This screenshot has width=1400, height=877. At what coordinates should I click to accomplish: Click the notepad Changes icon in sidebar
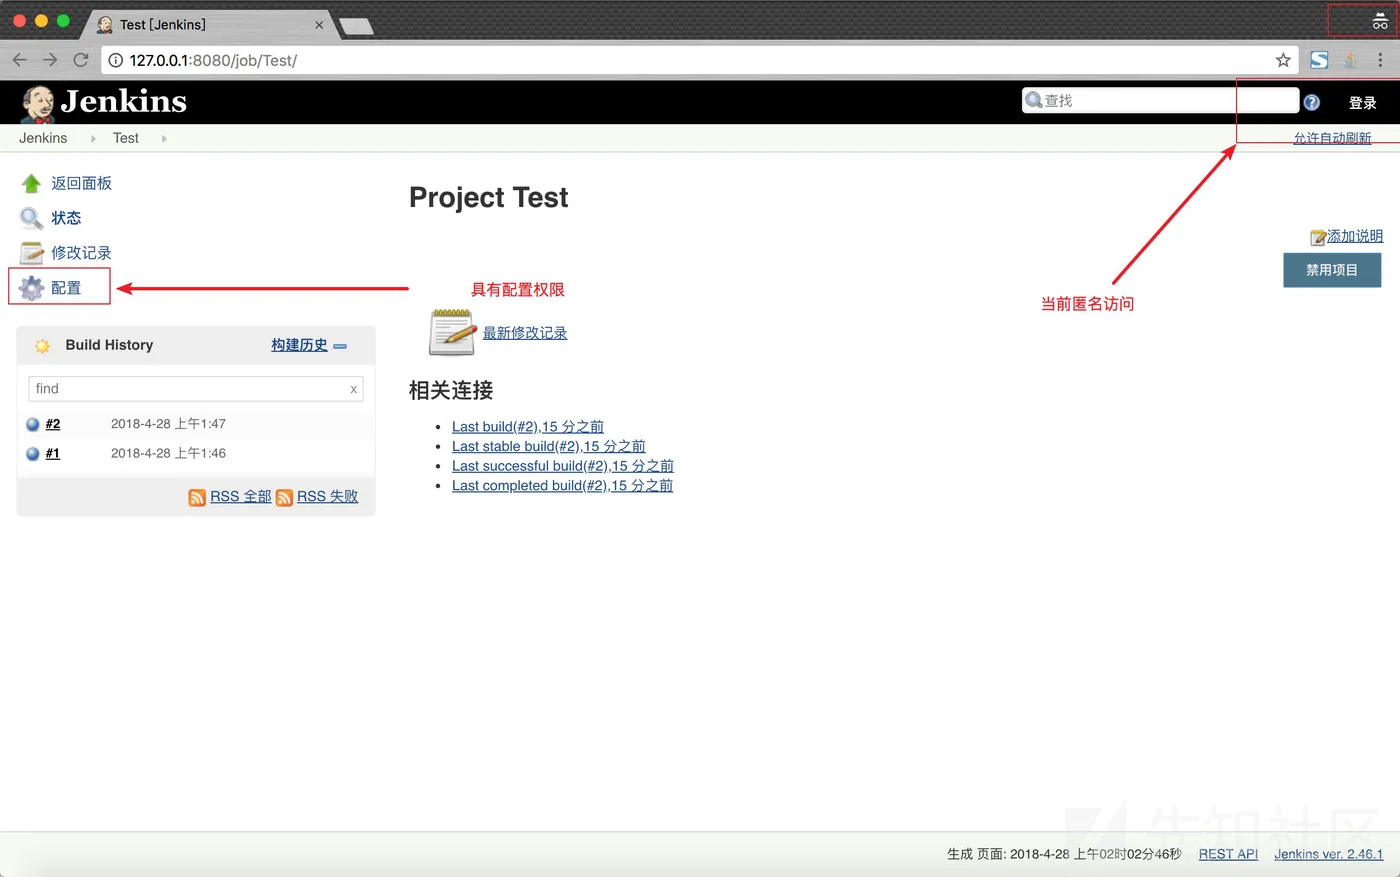31,253
